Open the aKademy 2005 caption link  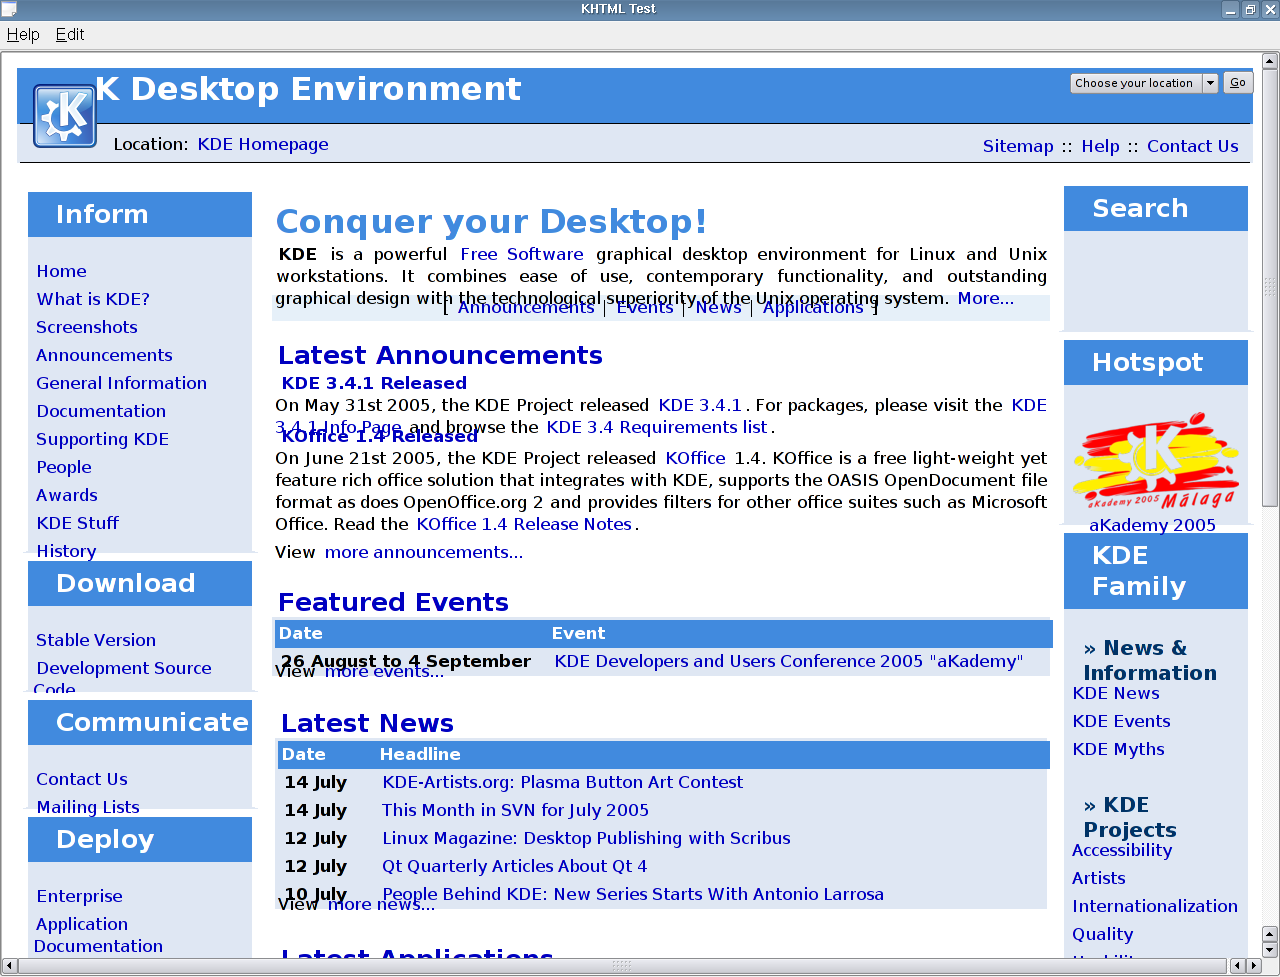point(1152,525)
